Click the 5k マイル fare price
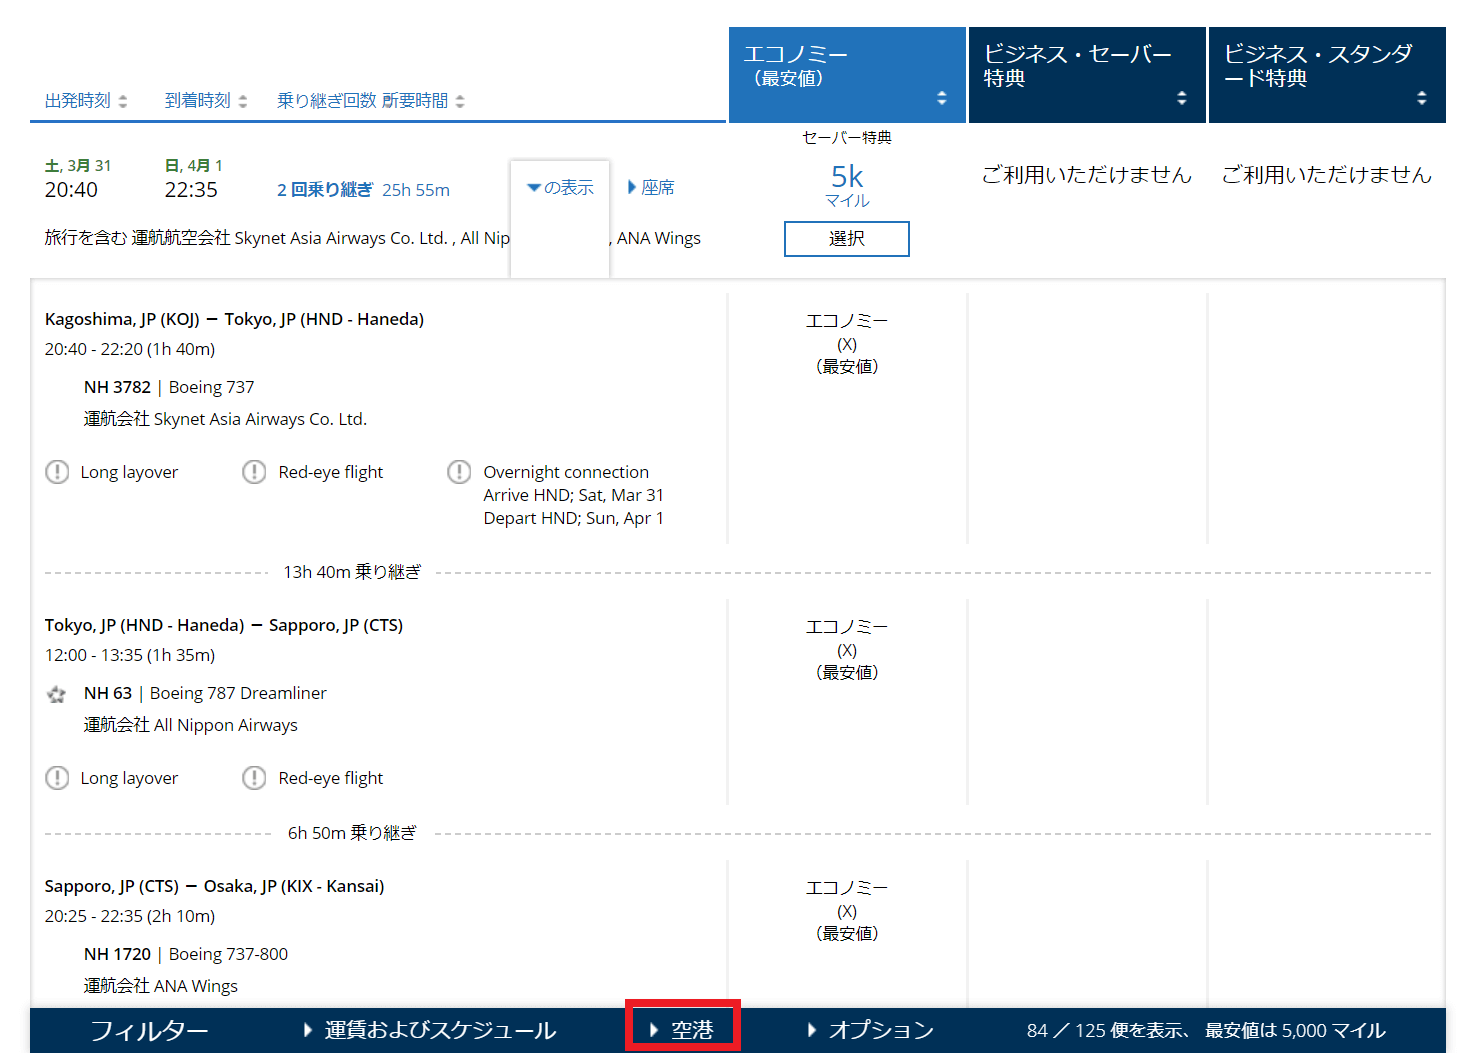The width and height of the screenshot is (1475, 1053). 846,184
